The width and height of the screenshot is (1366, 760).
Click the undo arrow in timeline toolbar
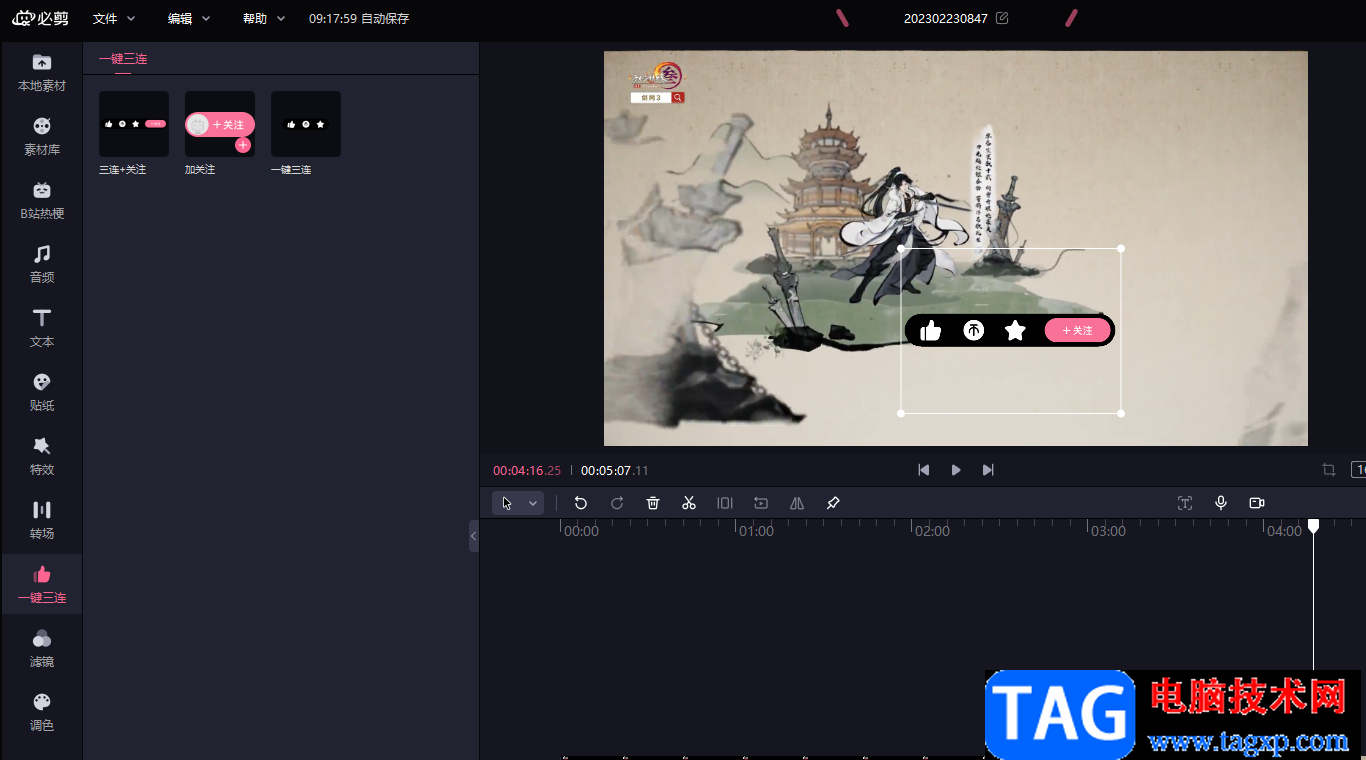click(x=581, y=503)
